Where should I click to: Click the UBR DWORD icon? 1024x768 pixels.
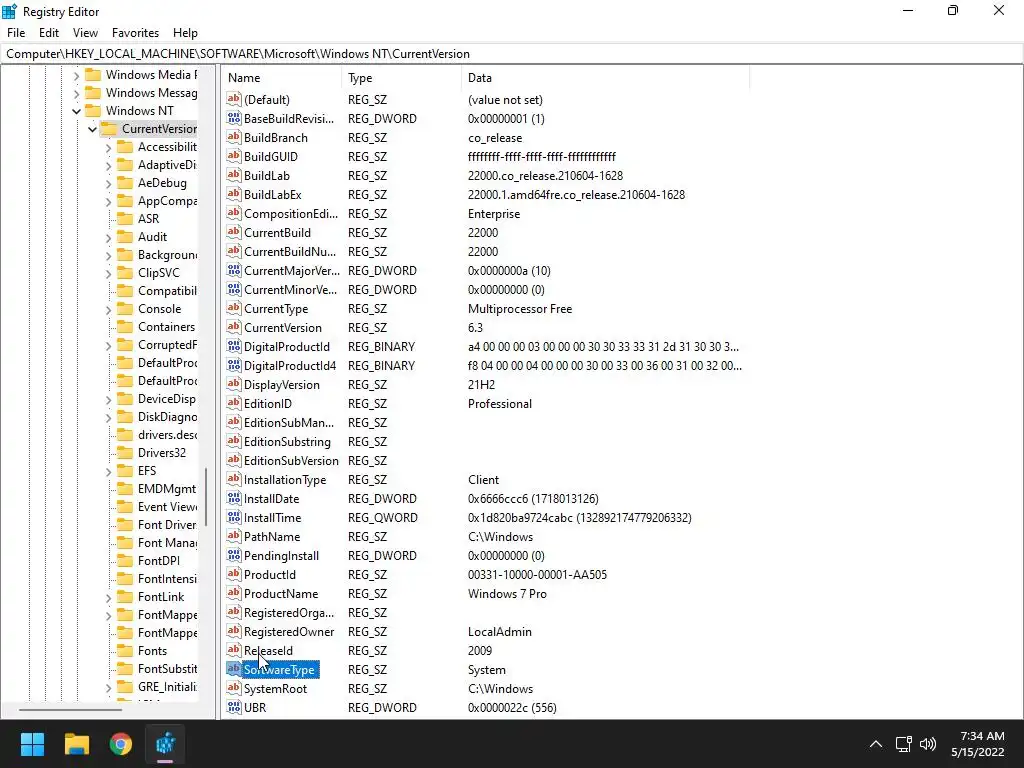click(x=234, y=707)
